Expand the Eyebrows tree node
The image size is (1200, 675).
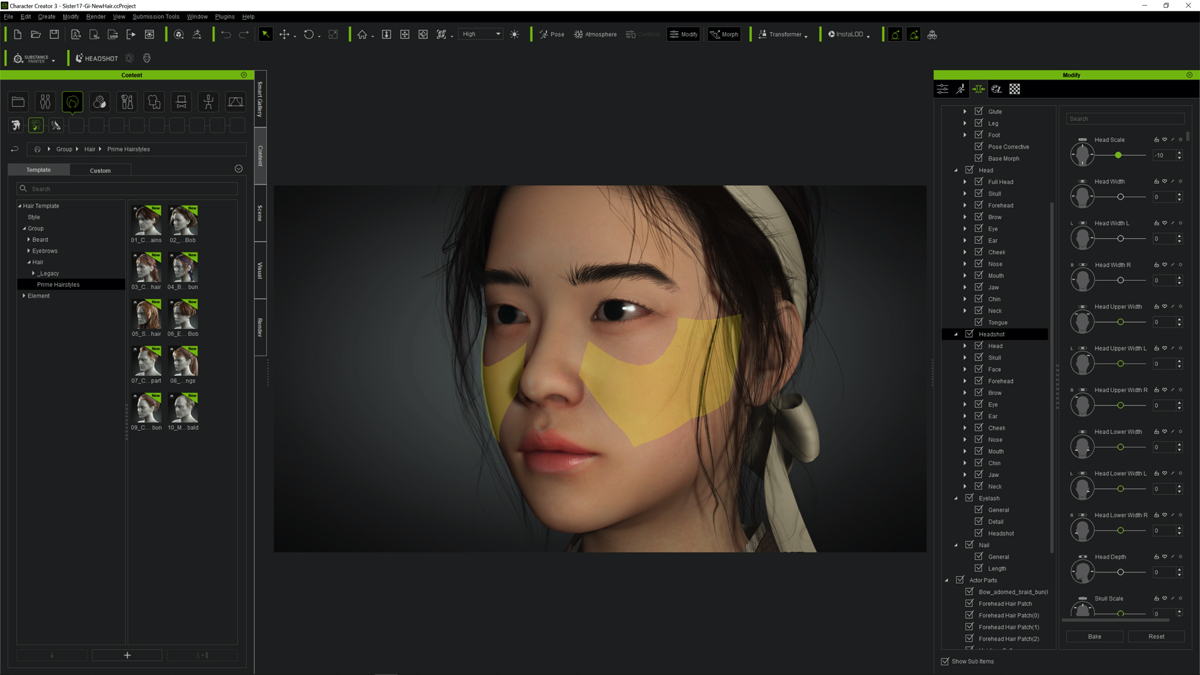(29, 251)
